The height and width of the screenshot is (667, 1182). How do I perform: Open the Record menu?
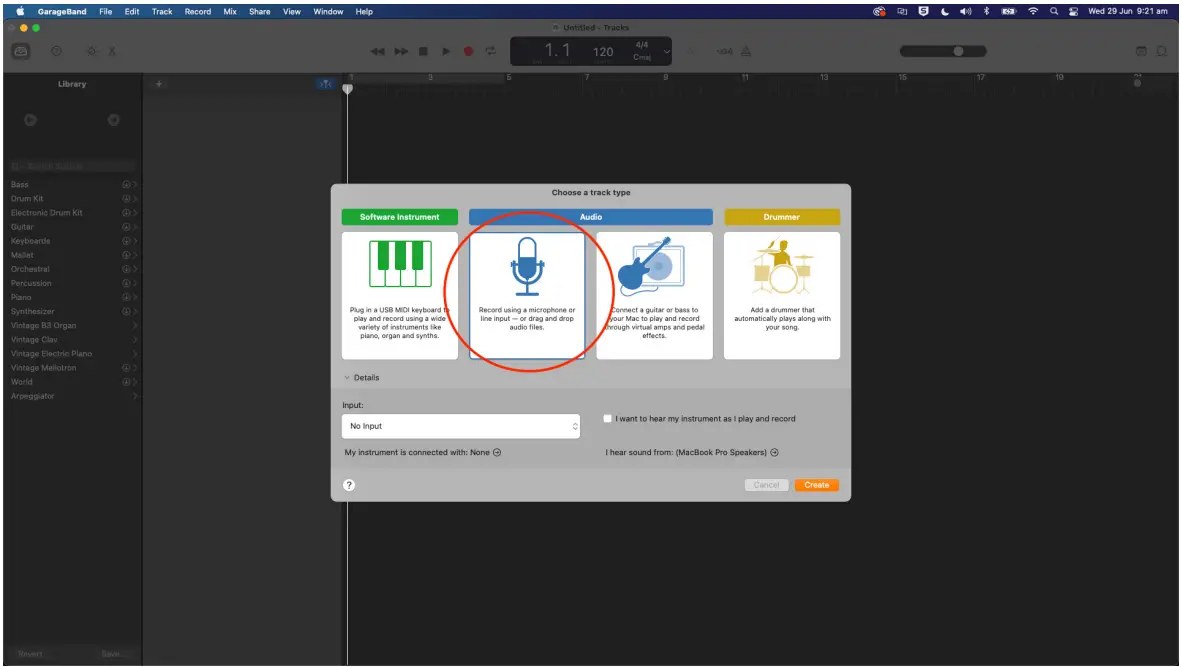[198, 11]
